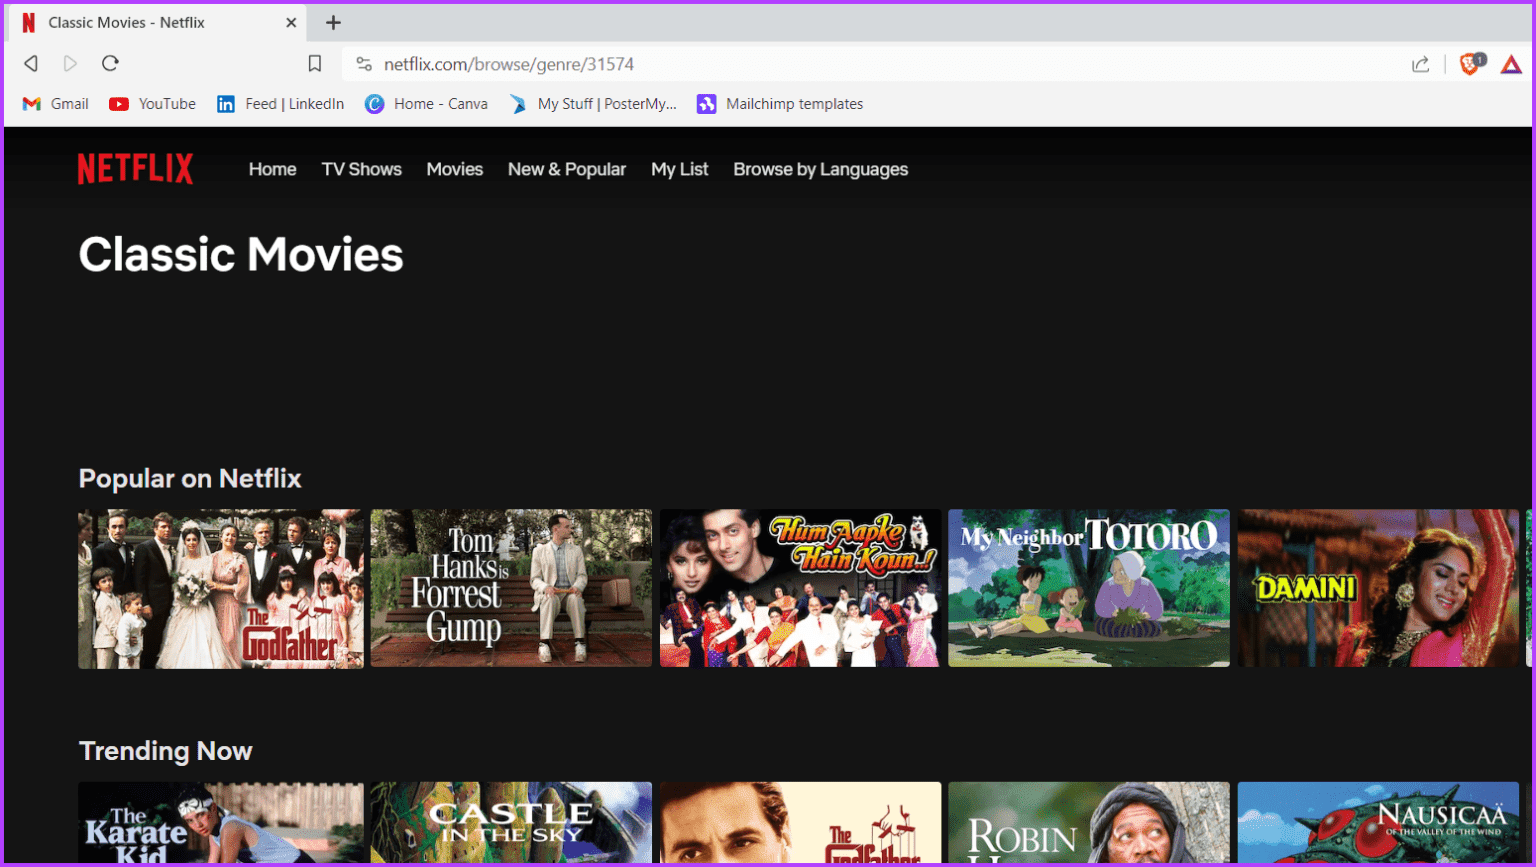Open Browse by Languages menu

[x=820, y=170]
